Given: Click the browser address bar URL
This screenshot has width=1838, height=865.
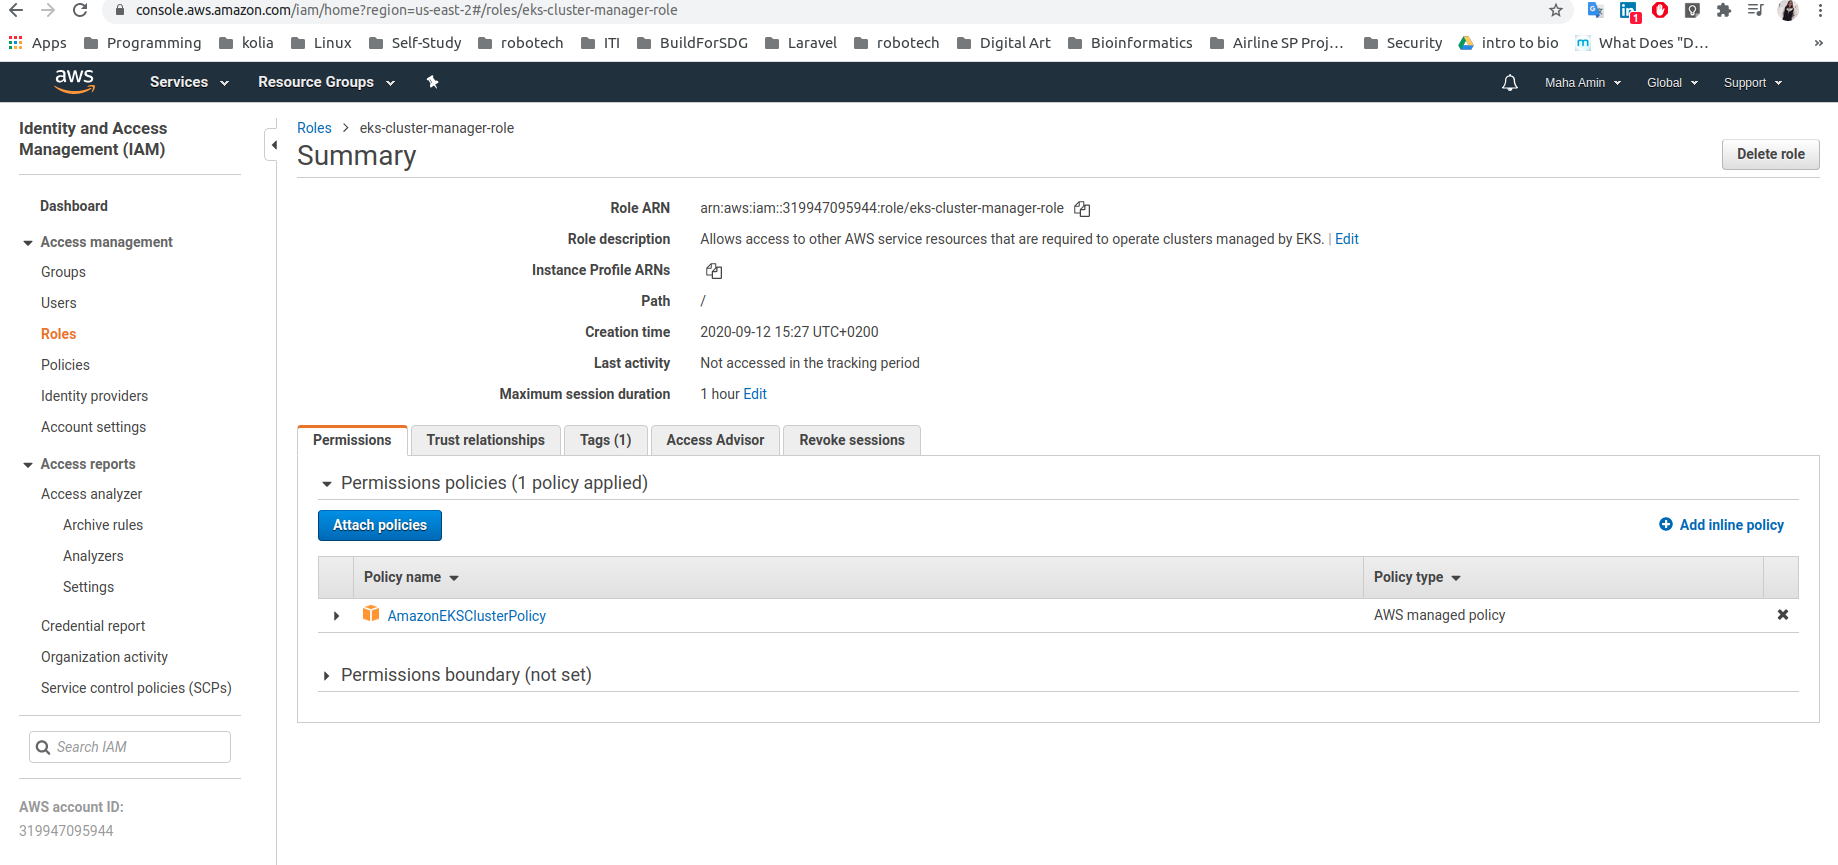Looking at the screenshot, I should pos(406,10).
